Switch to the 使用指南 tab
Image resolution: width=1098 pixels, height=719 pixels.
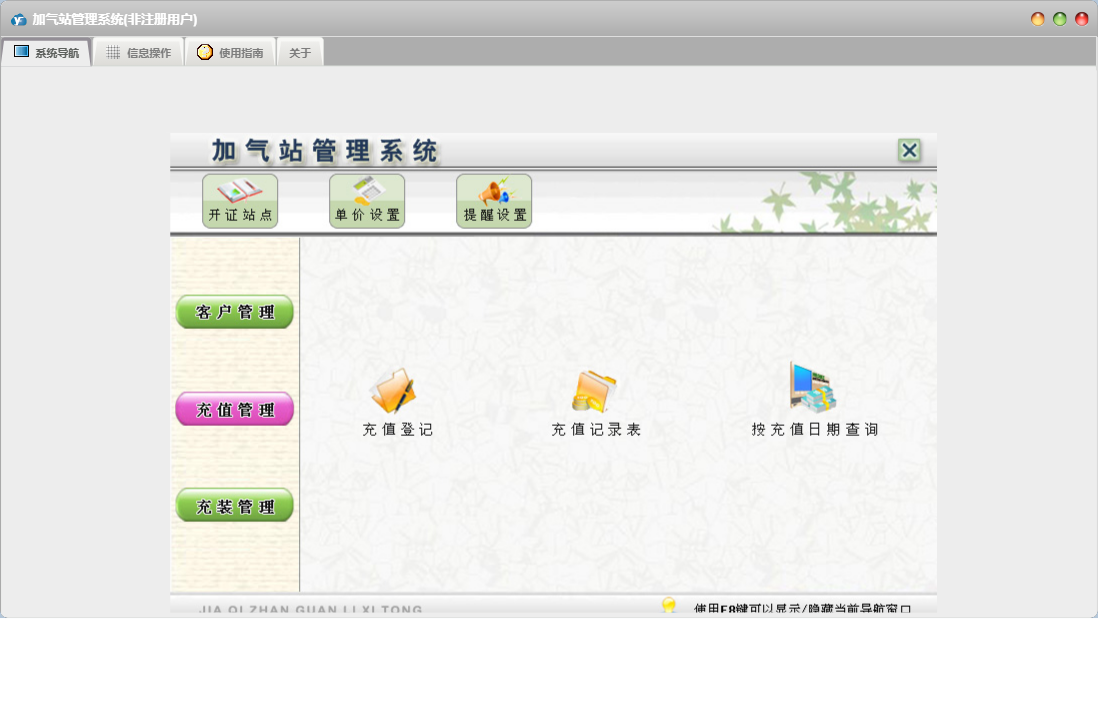click(x=230, y=53)
